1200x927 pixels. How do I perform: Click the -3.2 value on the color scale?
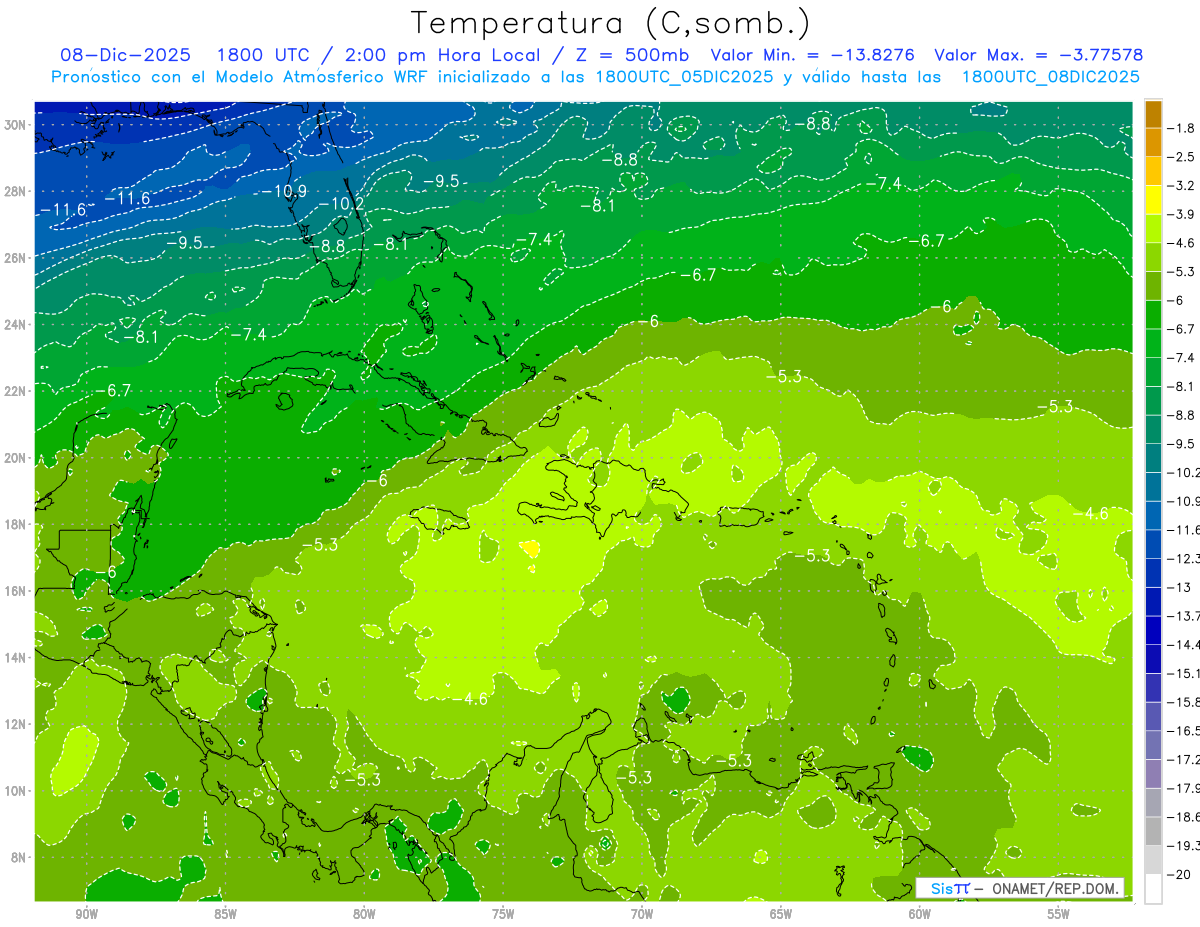click(1181, 186)
